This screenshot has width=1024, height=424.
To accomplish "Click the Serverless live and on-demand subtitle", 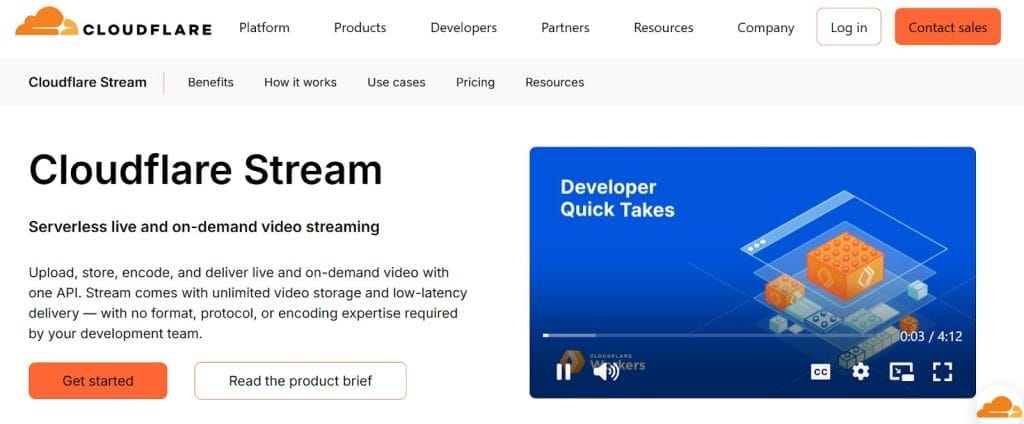I will point(204,227).
